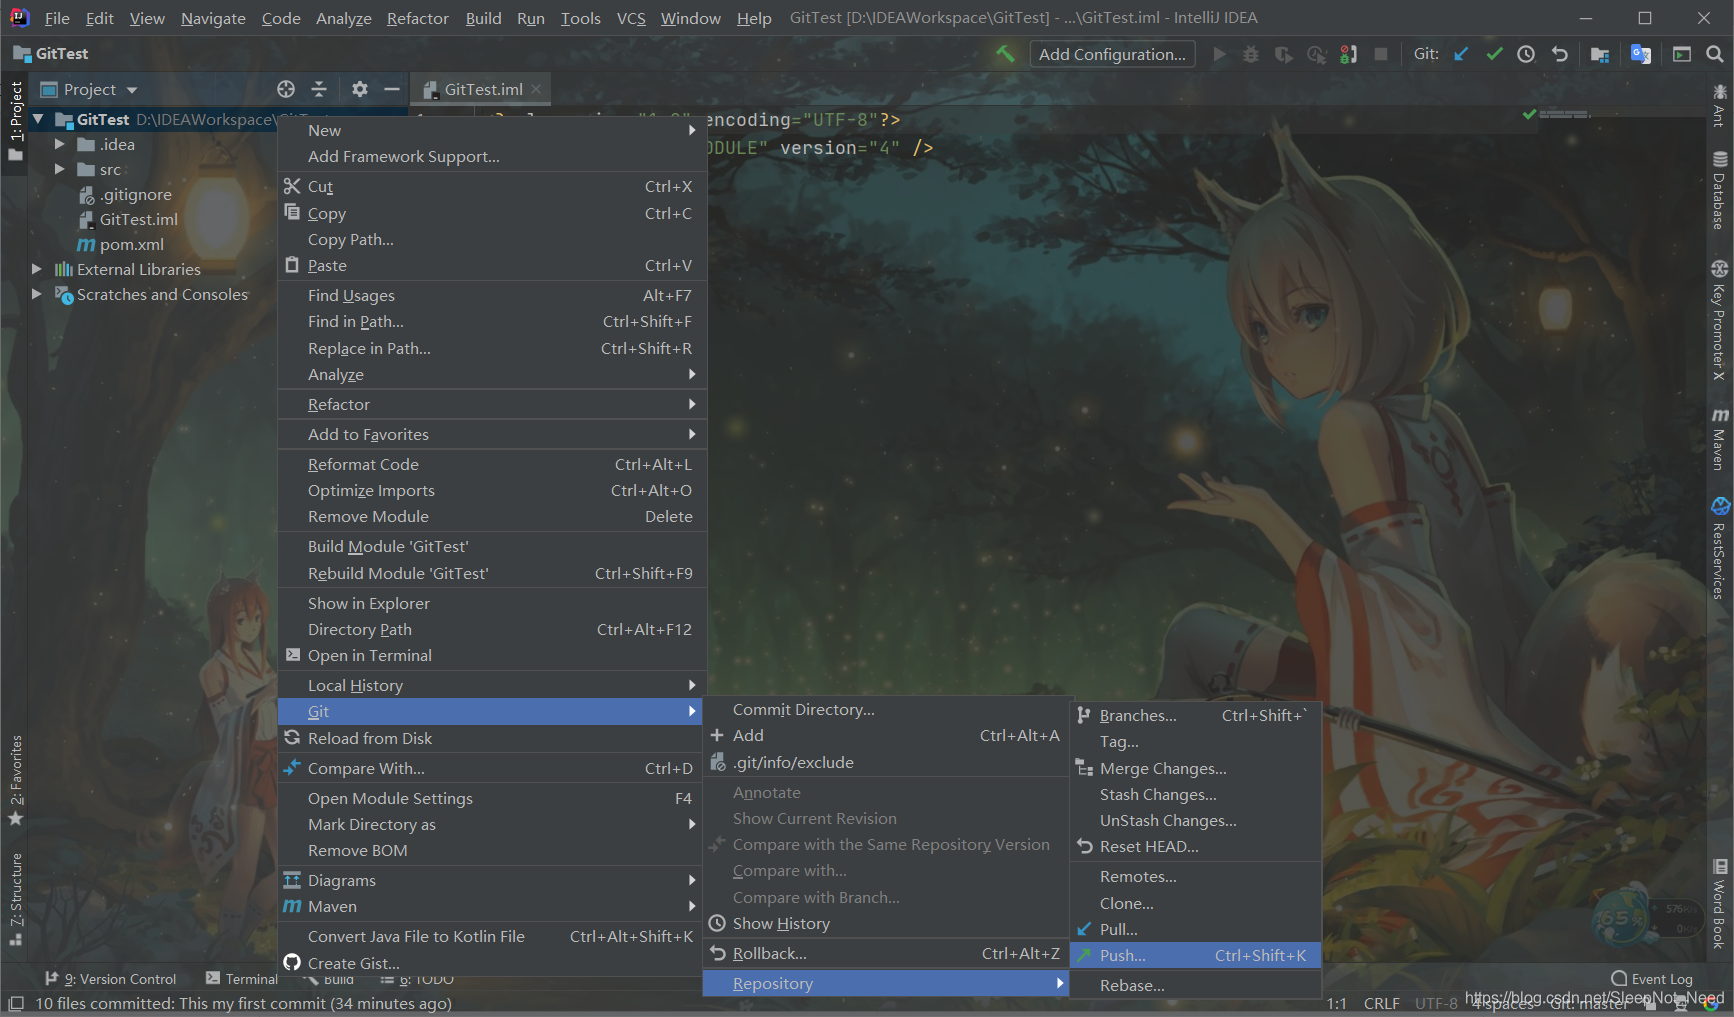The width and height of the screenshot is (1734, 1017).
Task: Expand the .idea folder
Action: [59, 144]
